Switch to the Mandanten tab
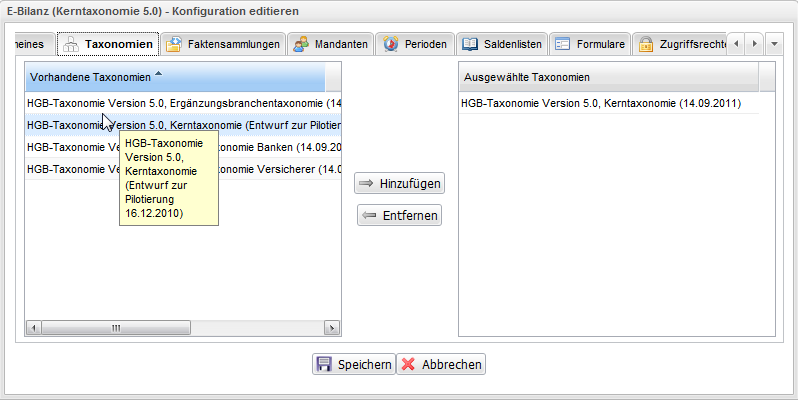The image size is (798, 400). coord(331,44)
